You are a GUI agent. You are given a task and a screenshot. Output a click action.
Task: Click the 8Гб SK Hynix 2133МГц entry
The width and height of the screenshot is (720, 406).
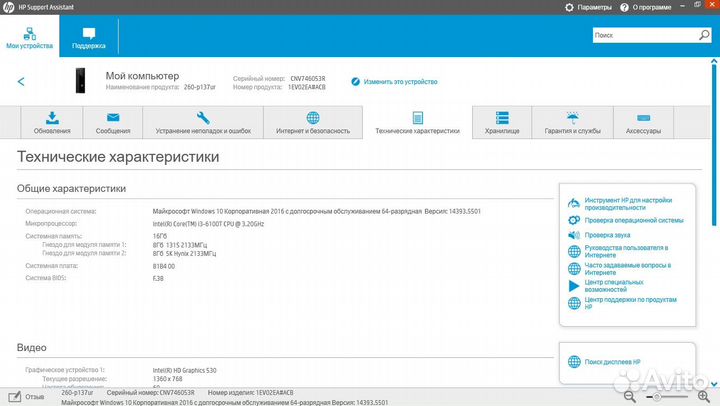[184, 254]
